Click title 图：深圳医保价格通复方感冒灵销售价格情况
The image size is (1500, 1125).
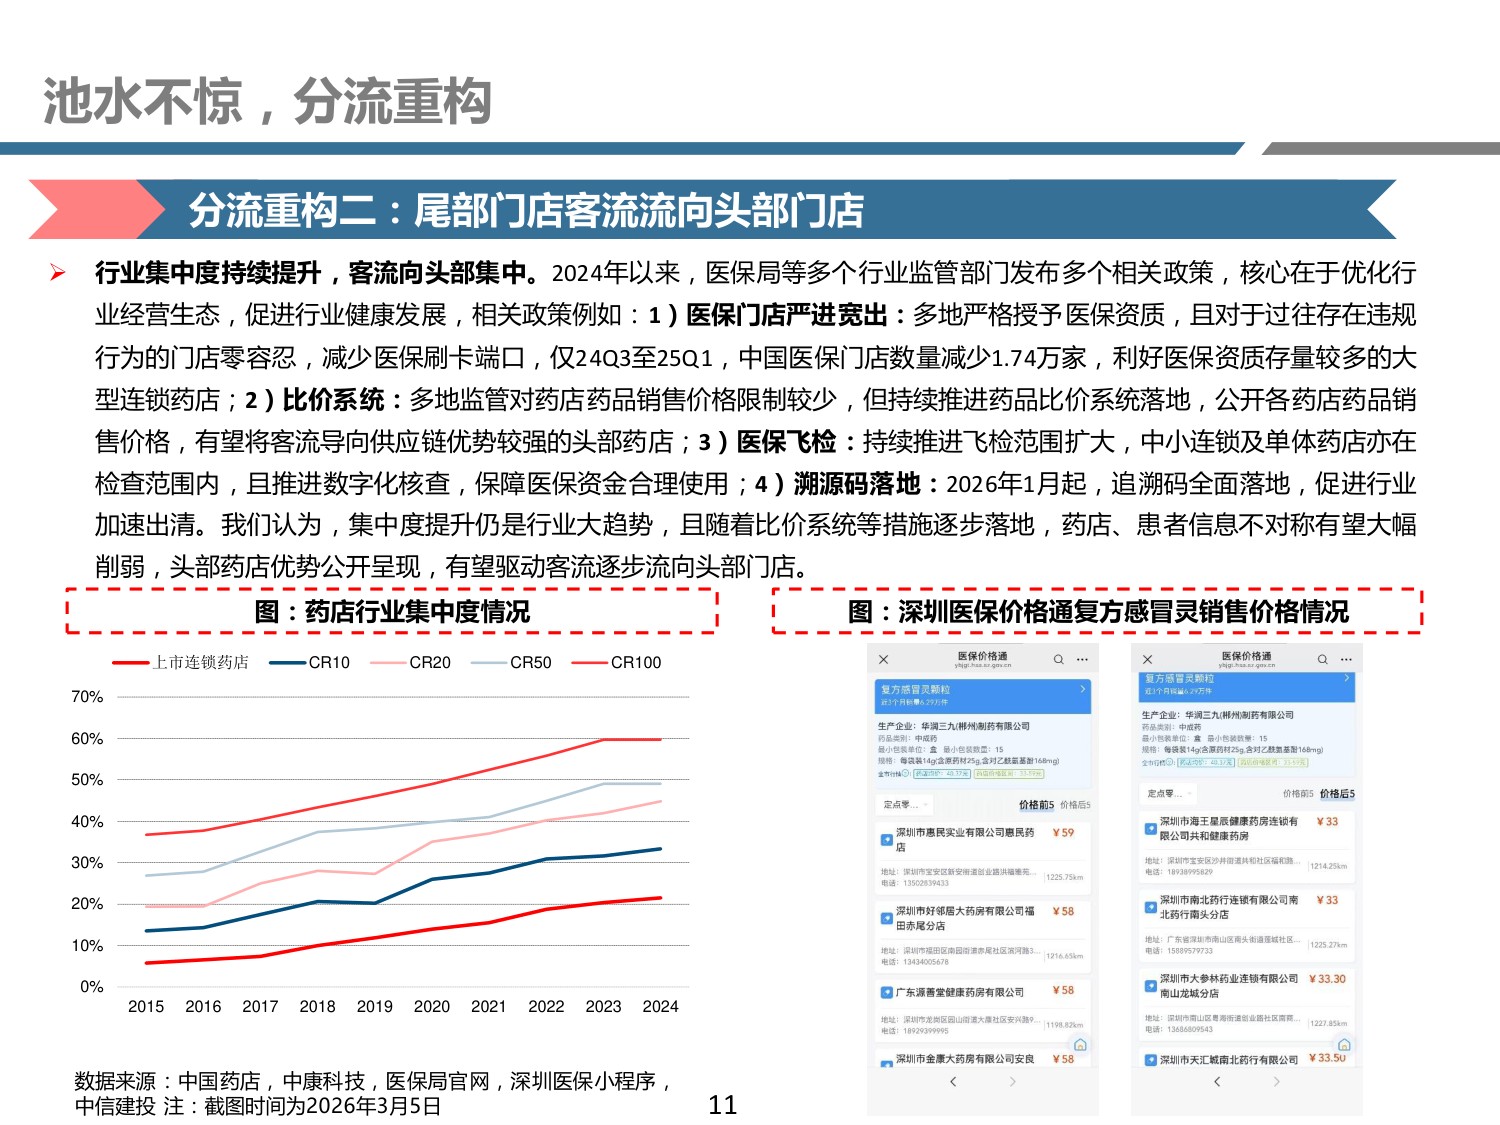point(1098,611)
